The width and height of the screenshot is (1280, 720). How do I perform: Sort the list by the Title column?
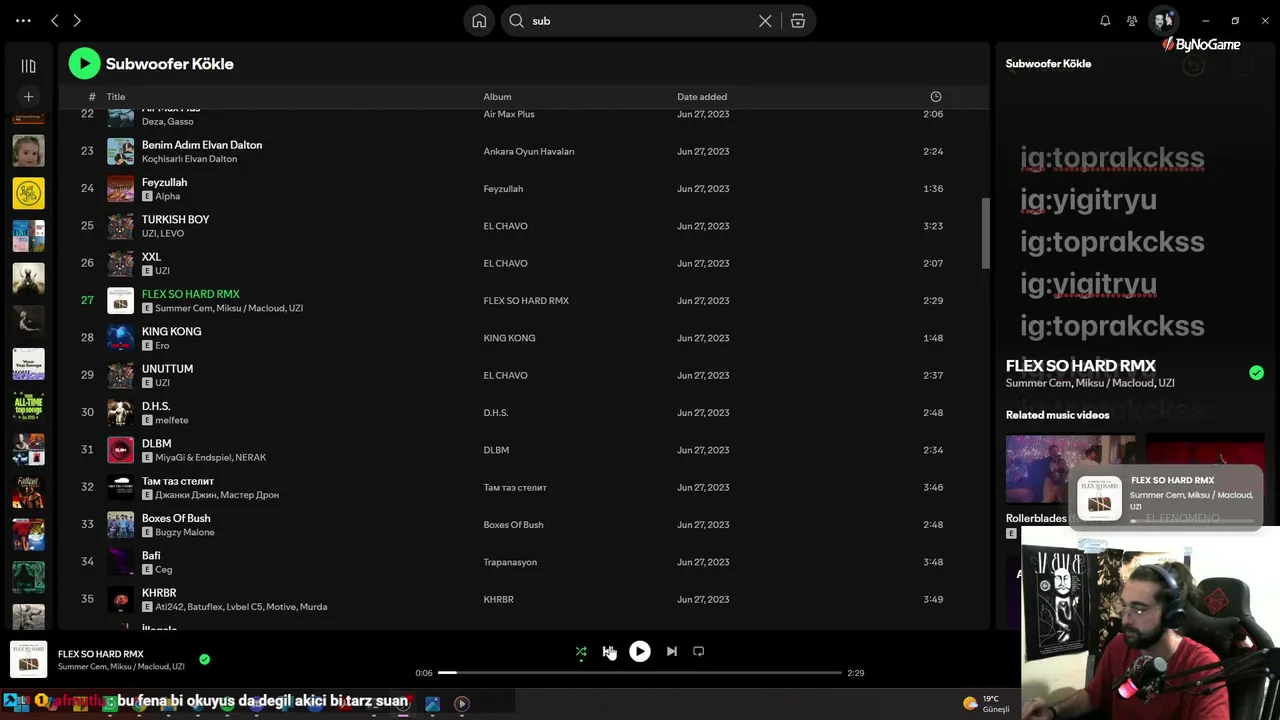click(116, 97)
